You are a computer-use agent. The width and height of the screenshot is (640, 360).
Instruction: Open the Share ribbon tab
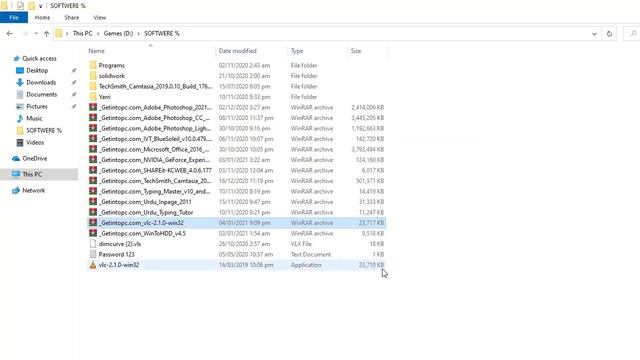[71, 18]
